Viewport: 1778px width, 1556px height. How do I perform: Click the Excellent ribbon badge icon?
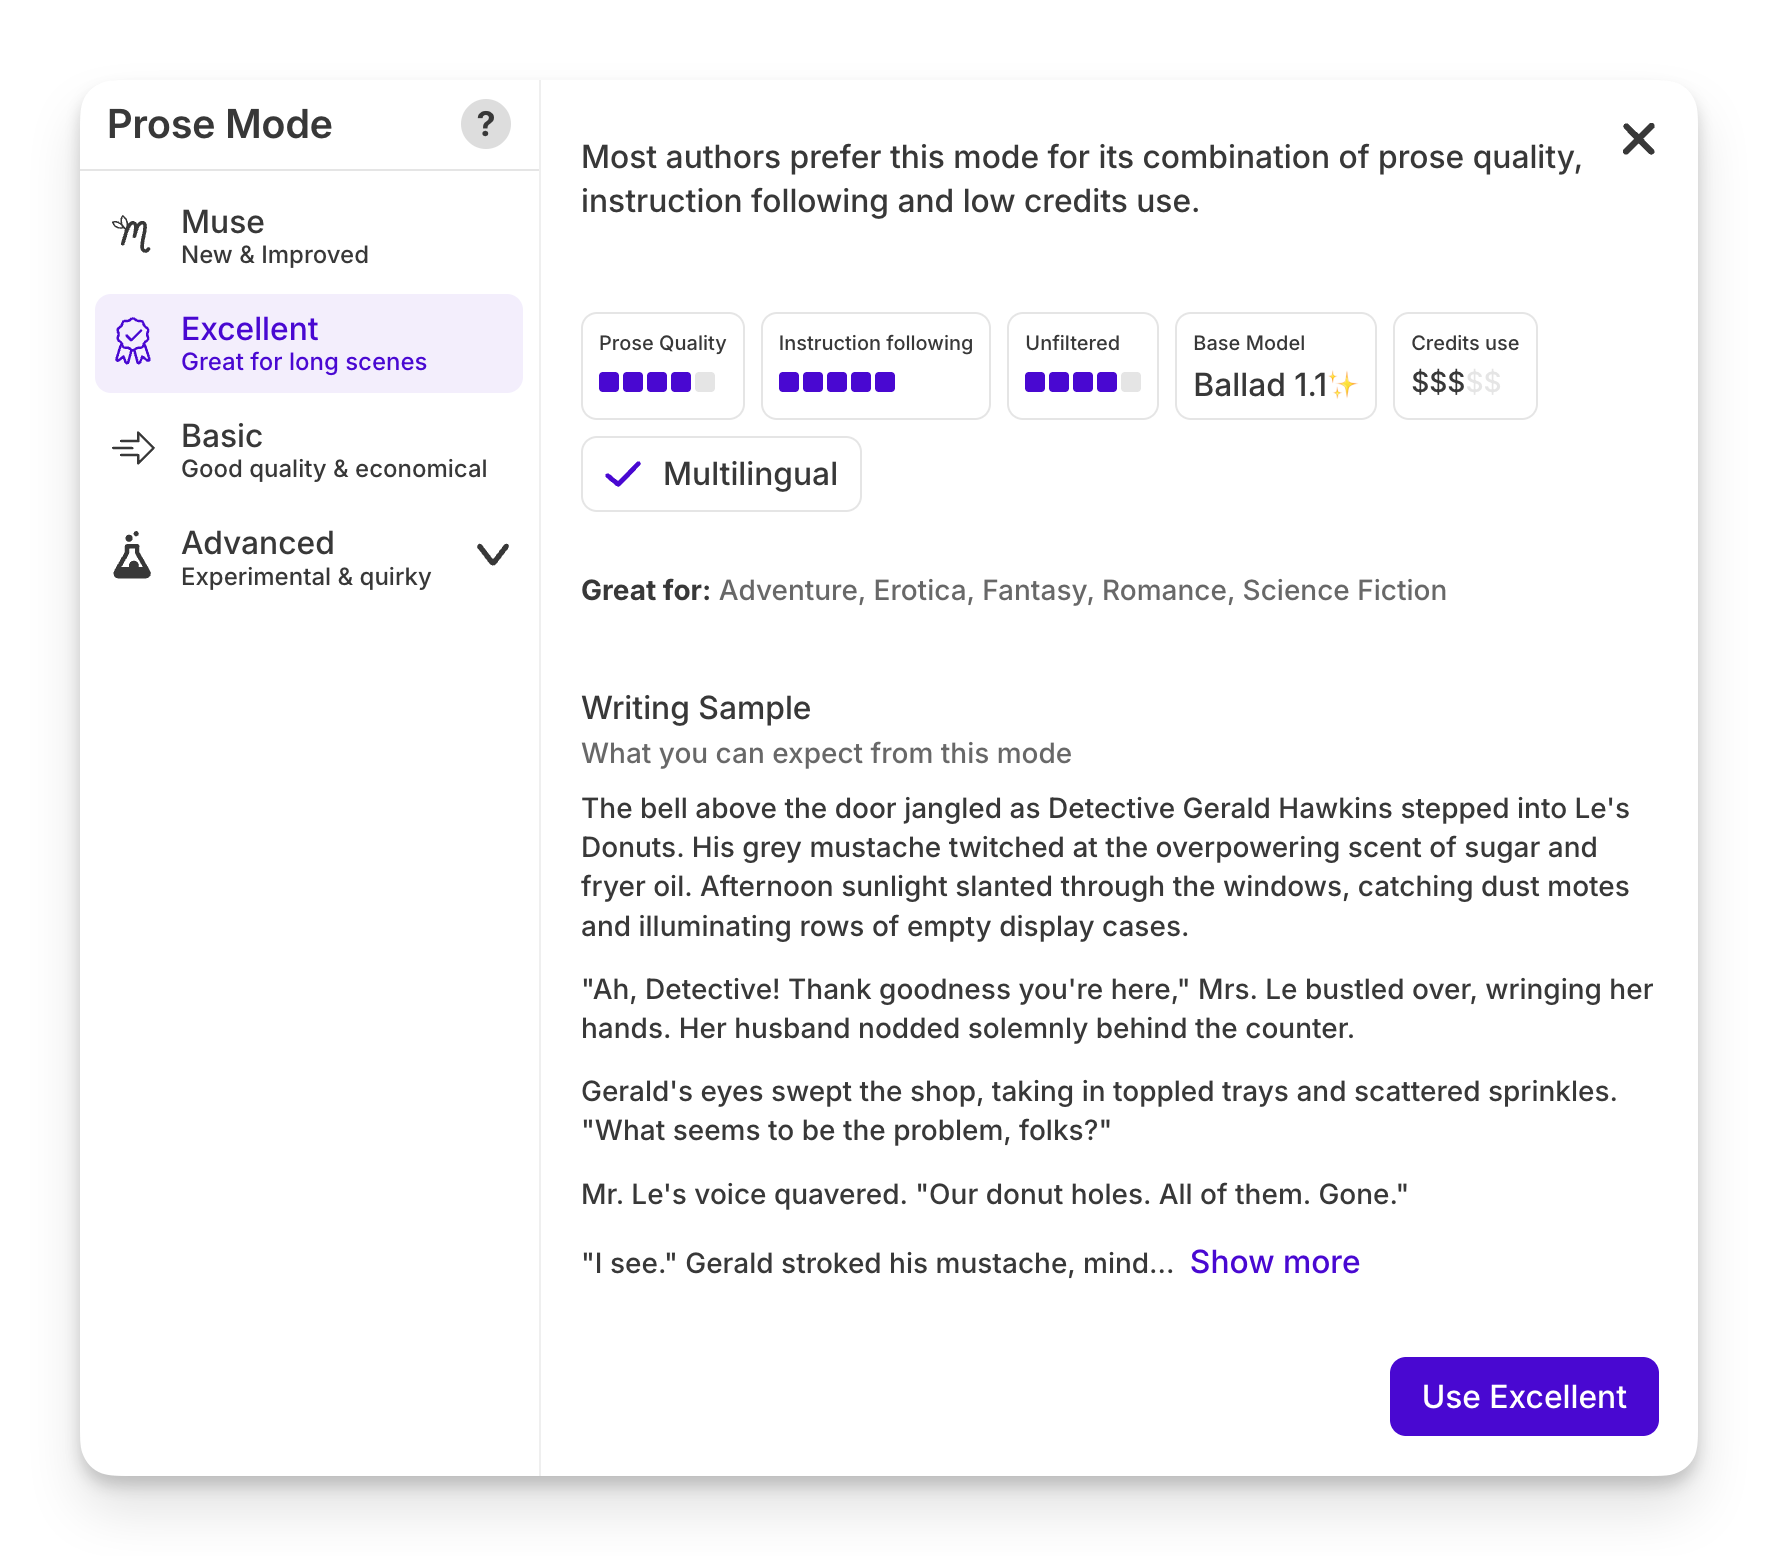point(133,341)
